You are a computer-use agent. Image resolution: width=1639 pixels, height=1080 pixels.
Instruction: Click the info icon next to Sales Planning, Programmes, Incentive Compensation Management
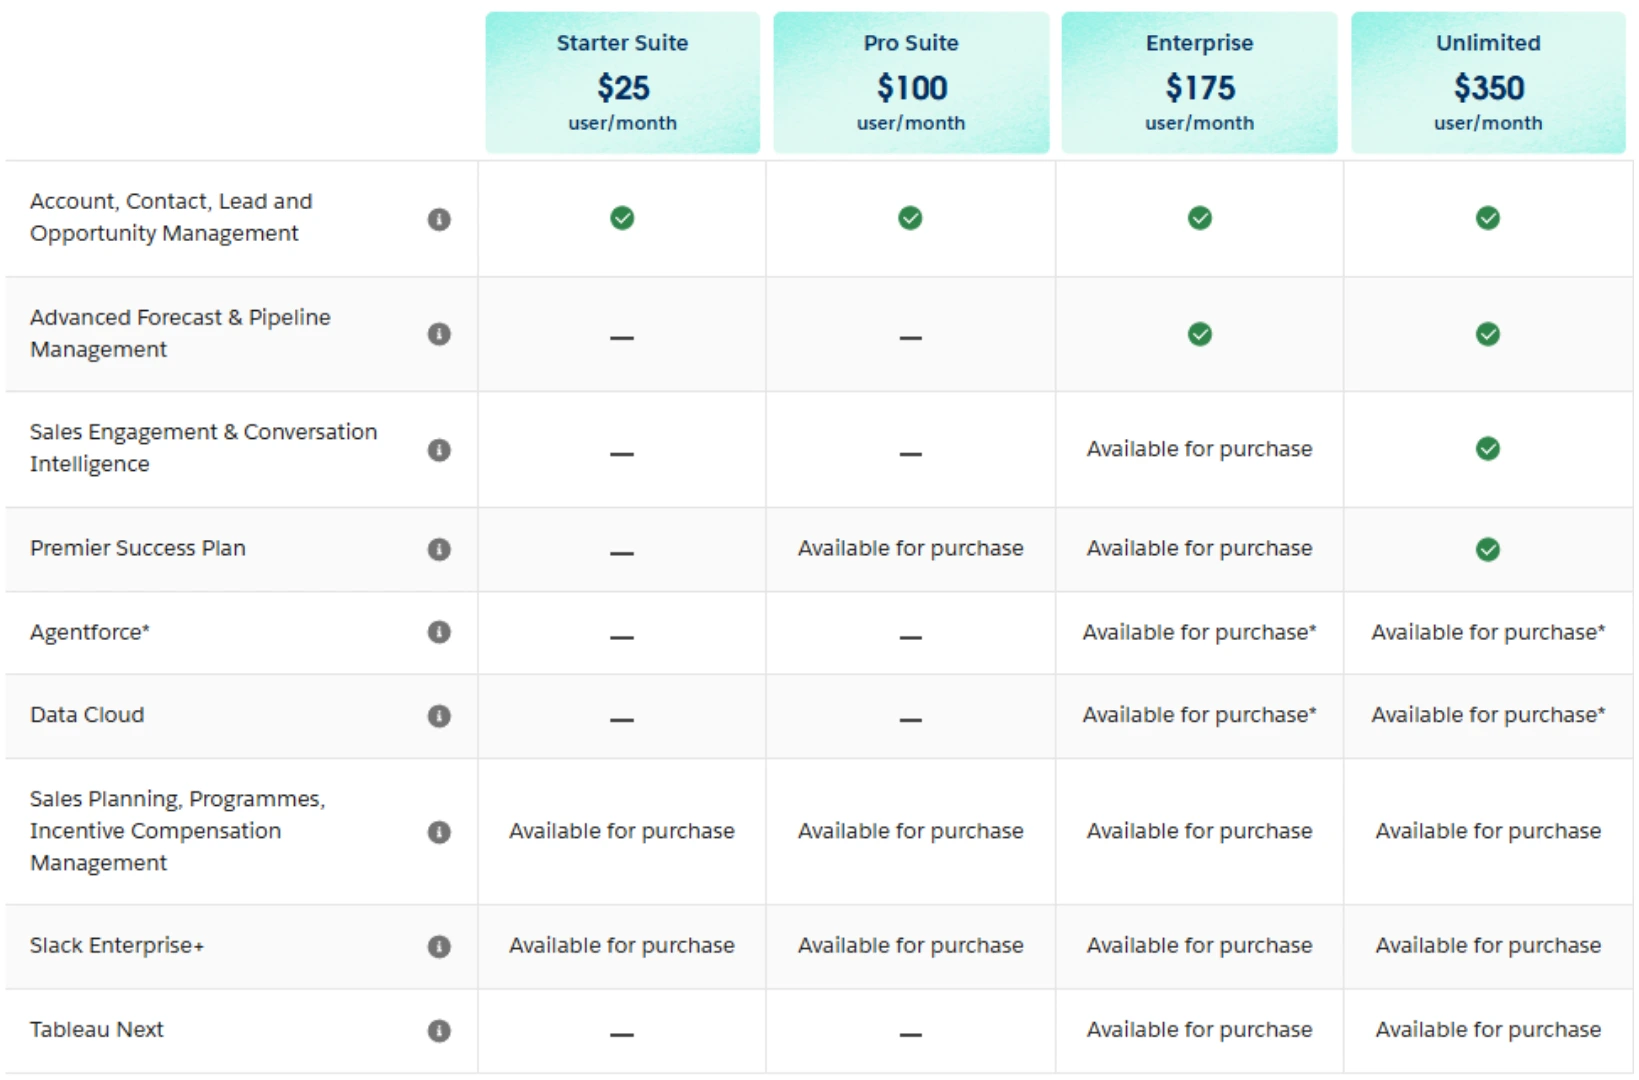tap(438, 831)
